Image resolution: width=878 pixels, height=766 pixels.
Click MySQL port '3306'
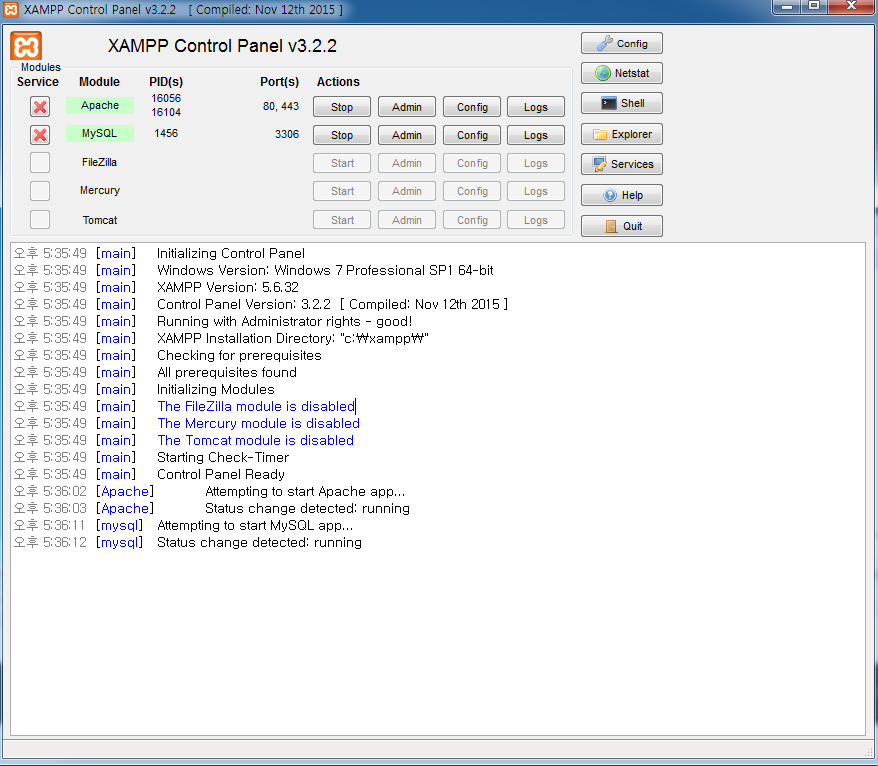coord(287,134)
